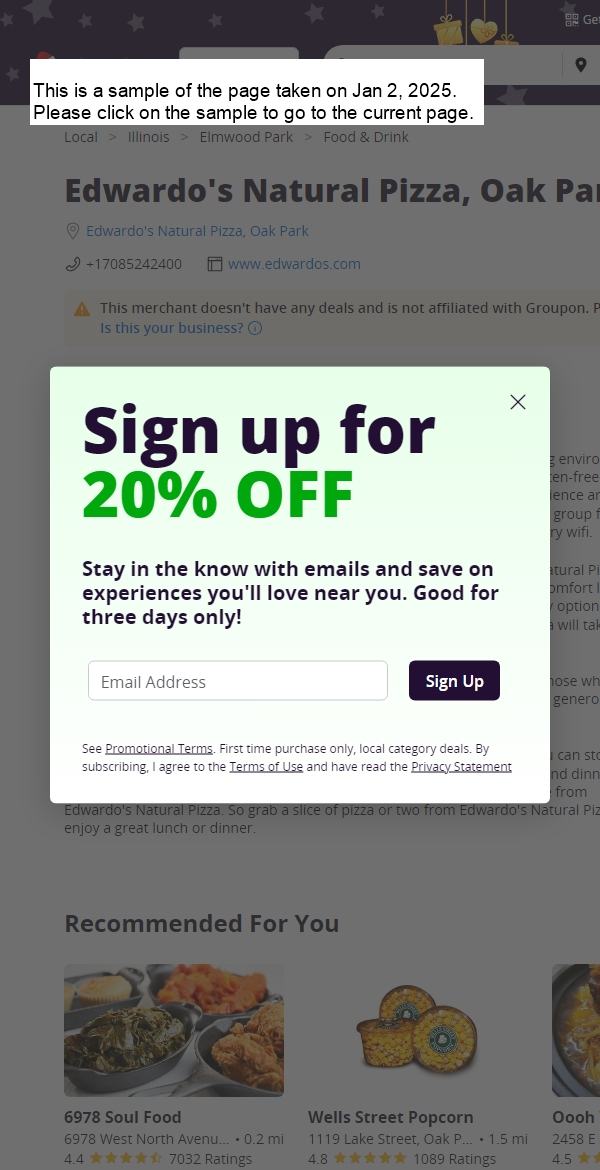
Task: Go to the Elmwood Park breadcrumb
Action: click(x=246, y=137)
